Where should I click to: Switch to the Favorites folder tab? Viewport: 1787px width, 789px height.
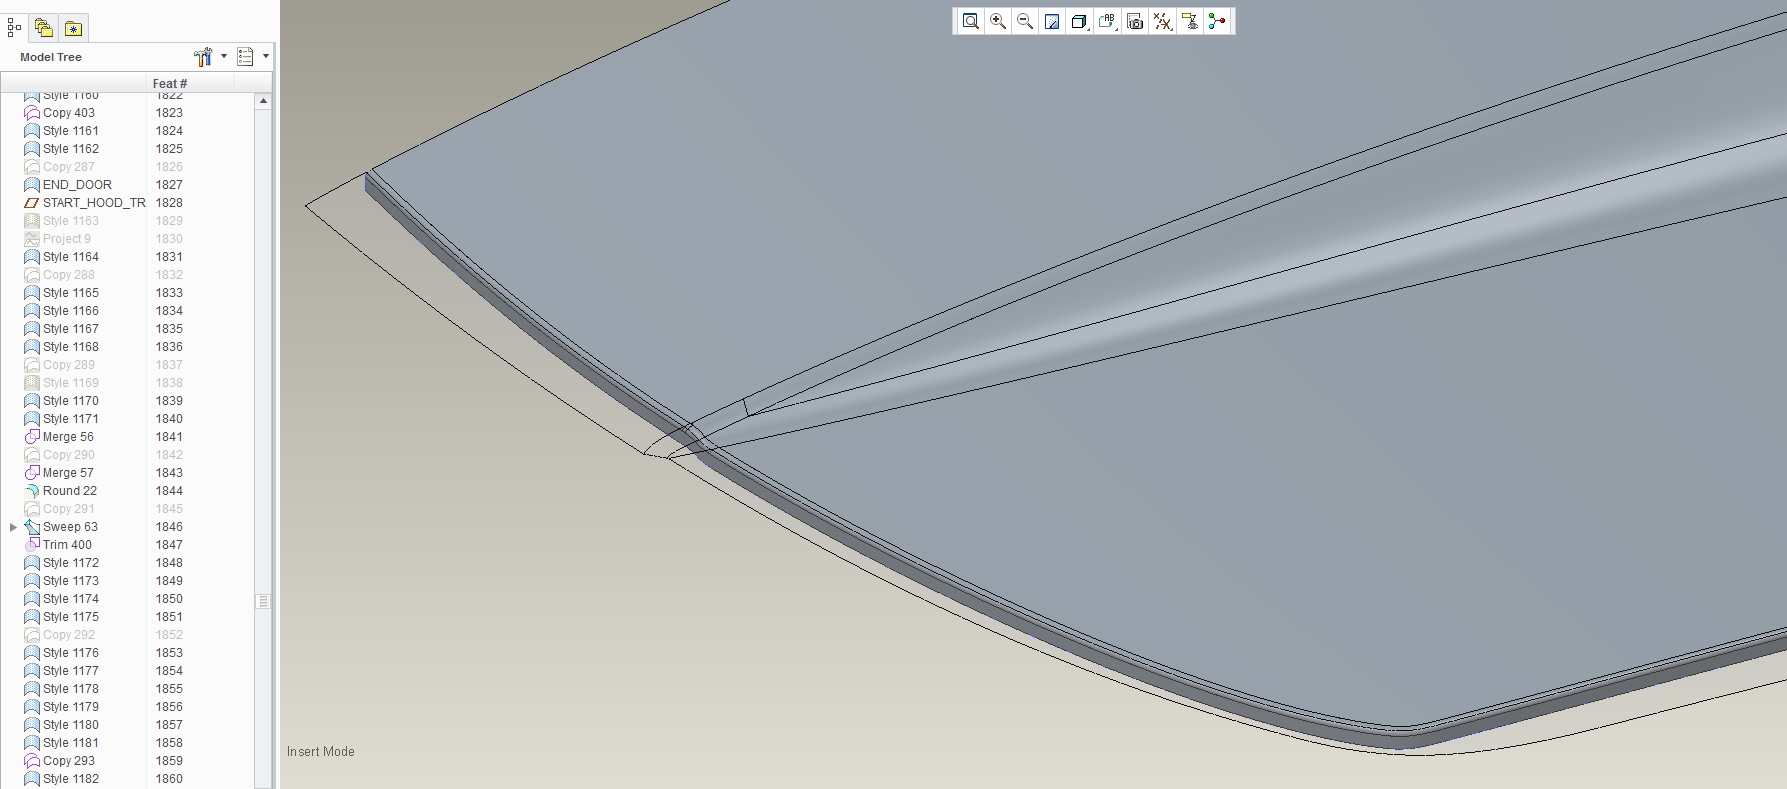coord(73,28)
